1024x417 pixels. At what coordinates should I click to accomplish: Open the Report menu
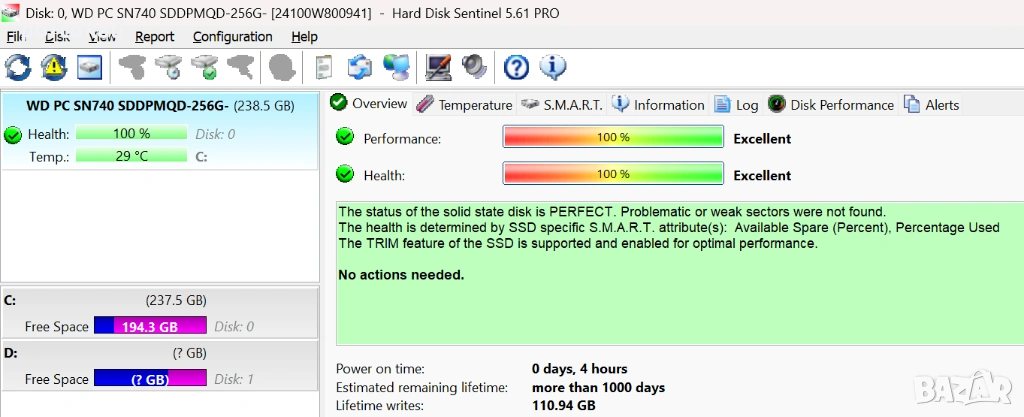154,37
